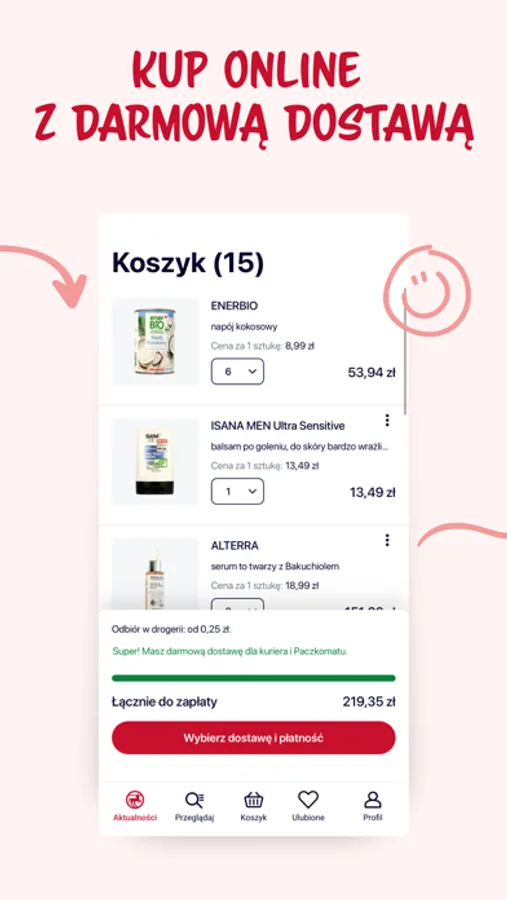Tap the Przeglądaj search icon
The image size is (507, 900).
[x=195, y=800]
